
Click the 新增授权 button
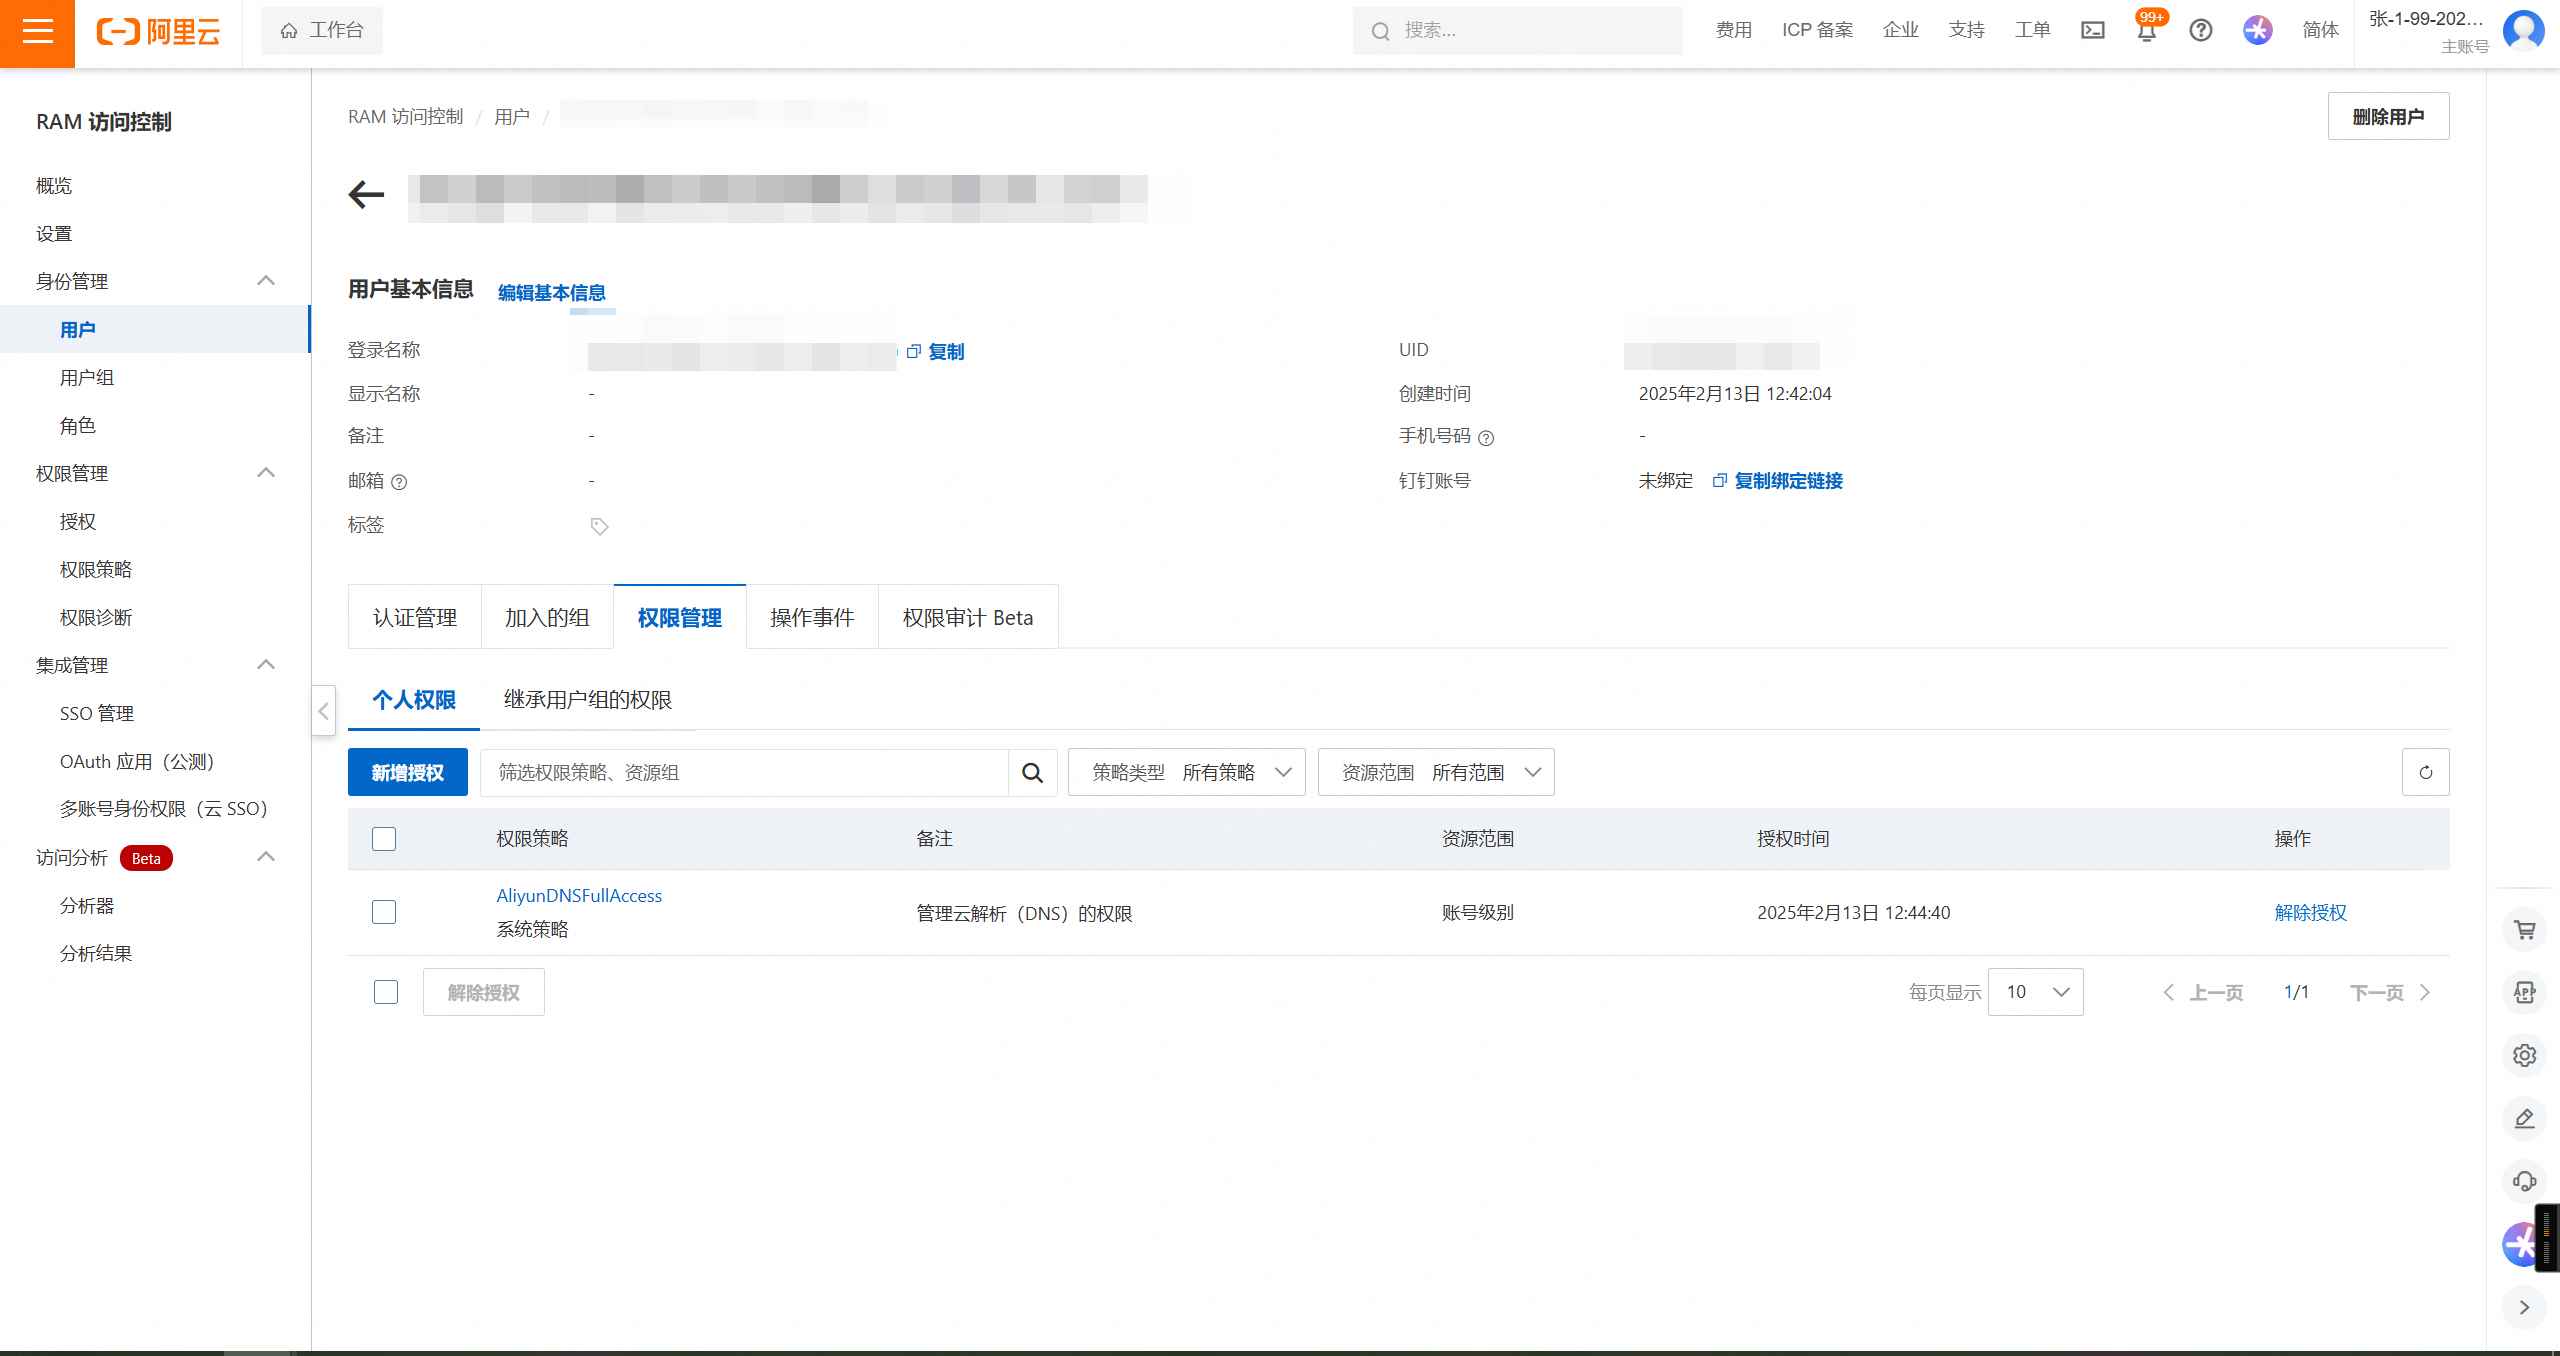(407, 772)
